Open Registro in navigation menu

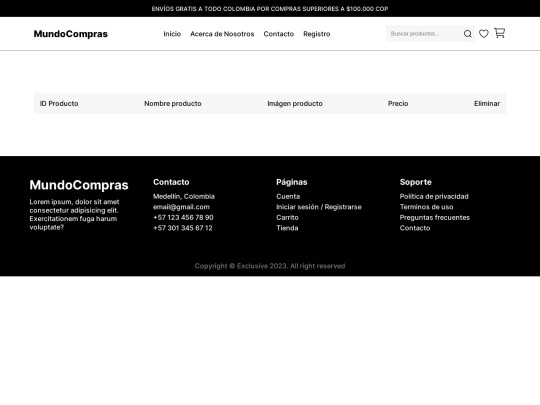click(x=316, y=34)
